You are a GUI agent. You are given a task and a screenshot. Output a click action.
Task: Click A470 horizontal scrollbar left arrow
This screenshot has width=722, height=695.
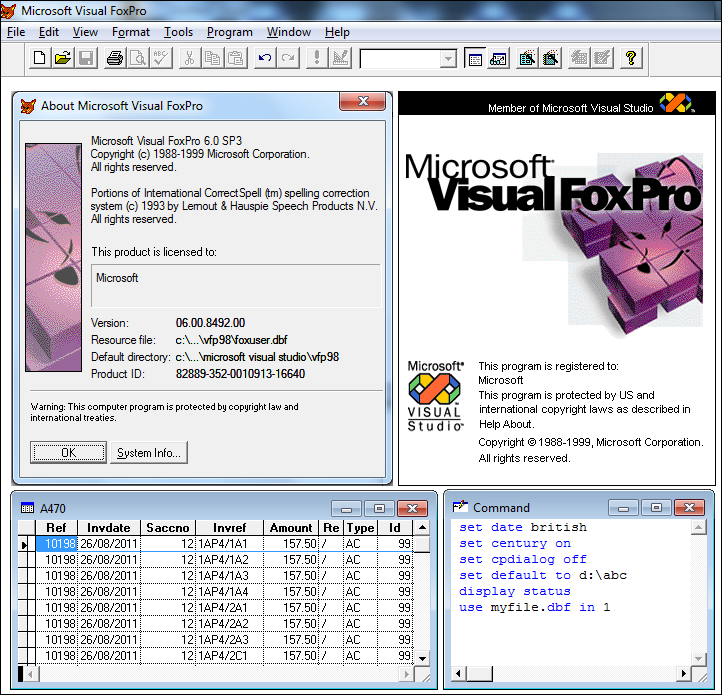(x=31, y=674)
